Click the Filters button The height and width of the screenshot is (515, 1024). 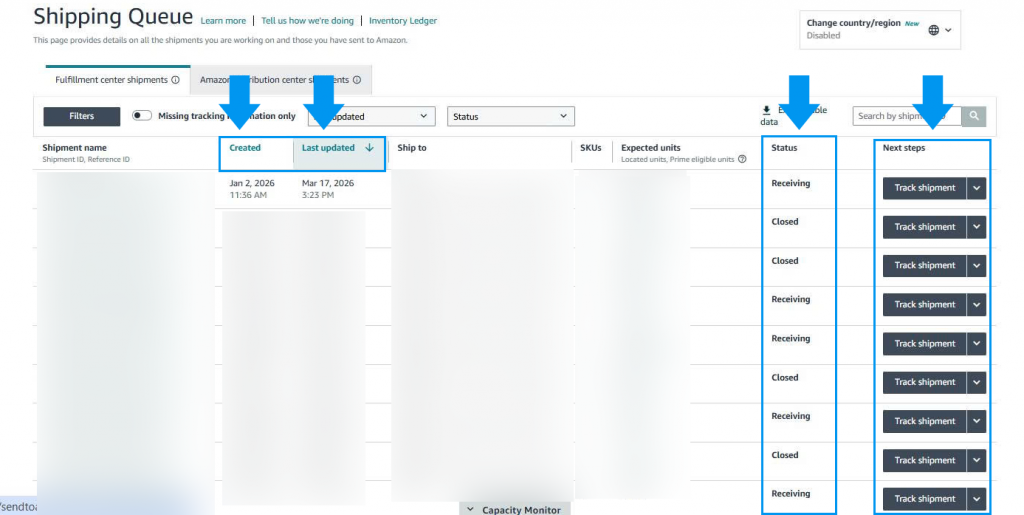[x=81, y=116]
